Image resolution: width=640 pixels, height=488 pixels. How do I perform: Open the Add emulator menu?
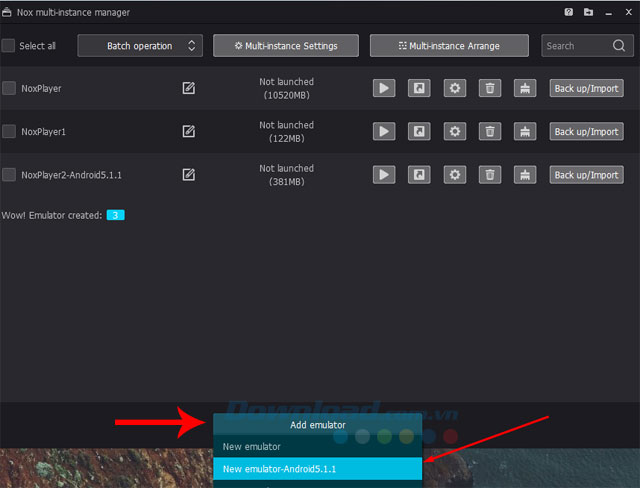318,425
